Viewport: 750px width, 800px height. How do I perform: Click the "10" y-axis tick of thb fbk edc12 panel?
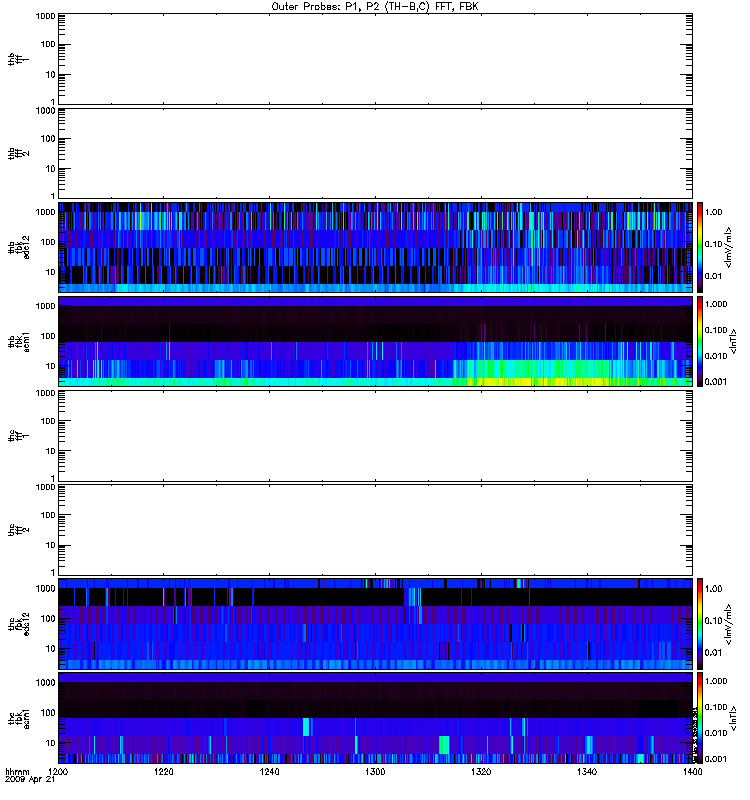51,272
